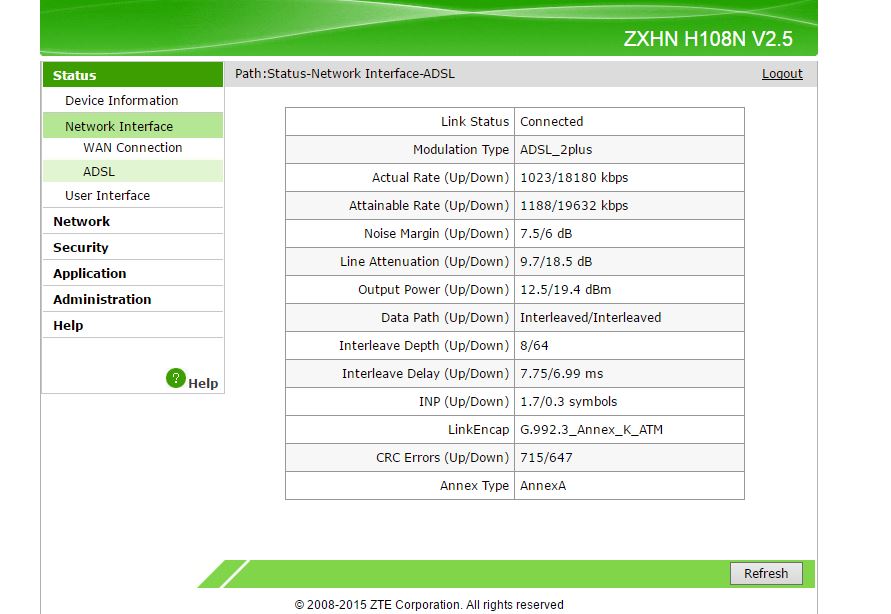Click the Connected value
The width and height of the screenshot is (891, 614).
(551, 122)
